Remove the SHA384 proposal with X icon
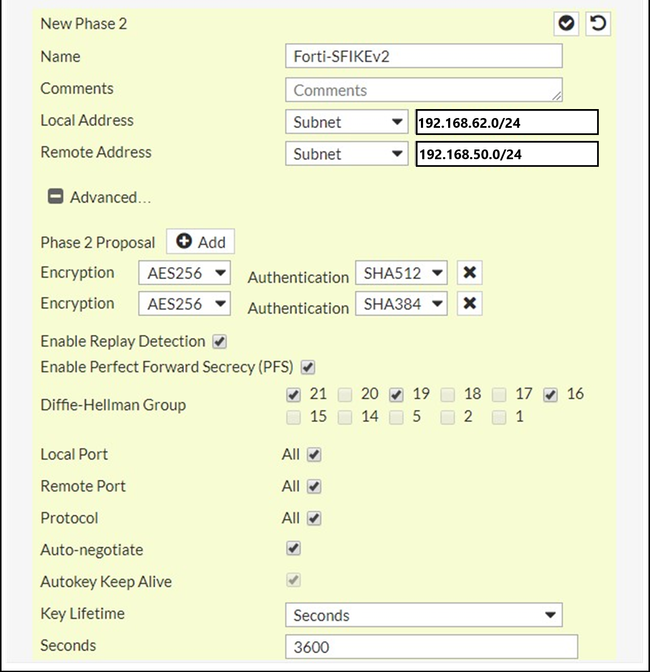This screenshot has width=650, height=672. coord(469,304)
